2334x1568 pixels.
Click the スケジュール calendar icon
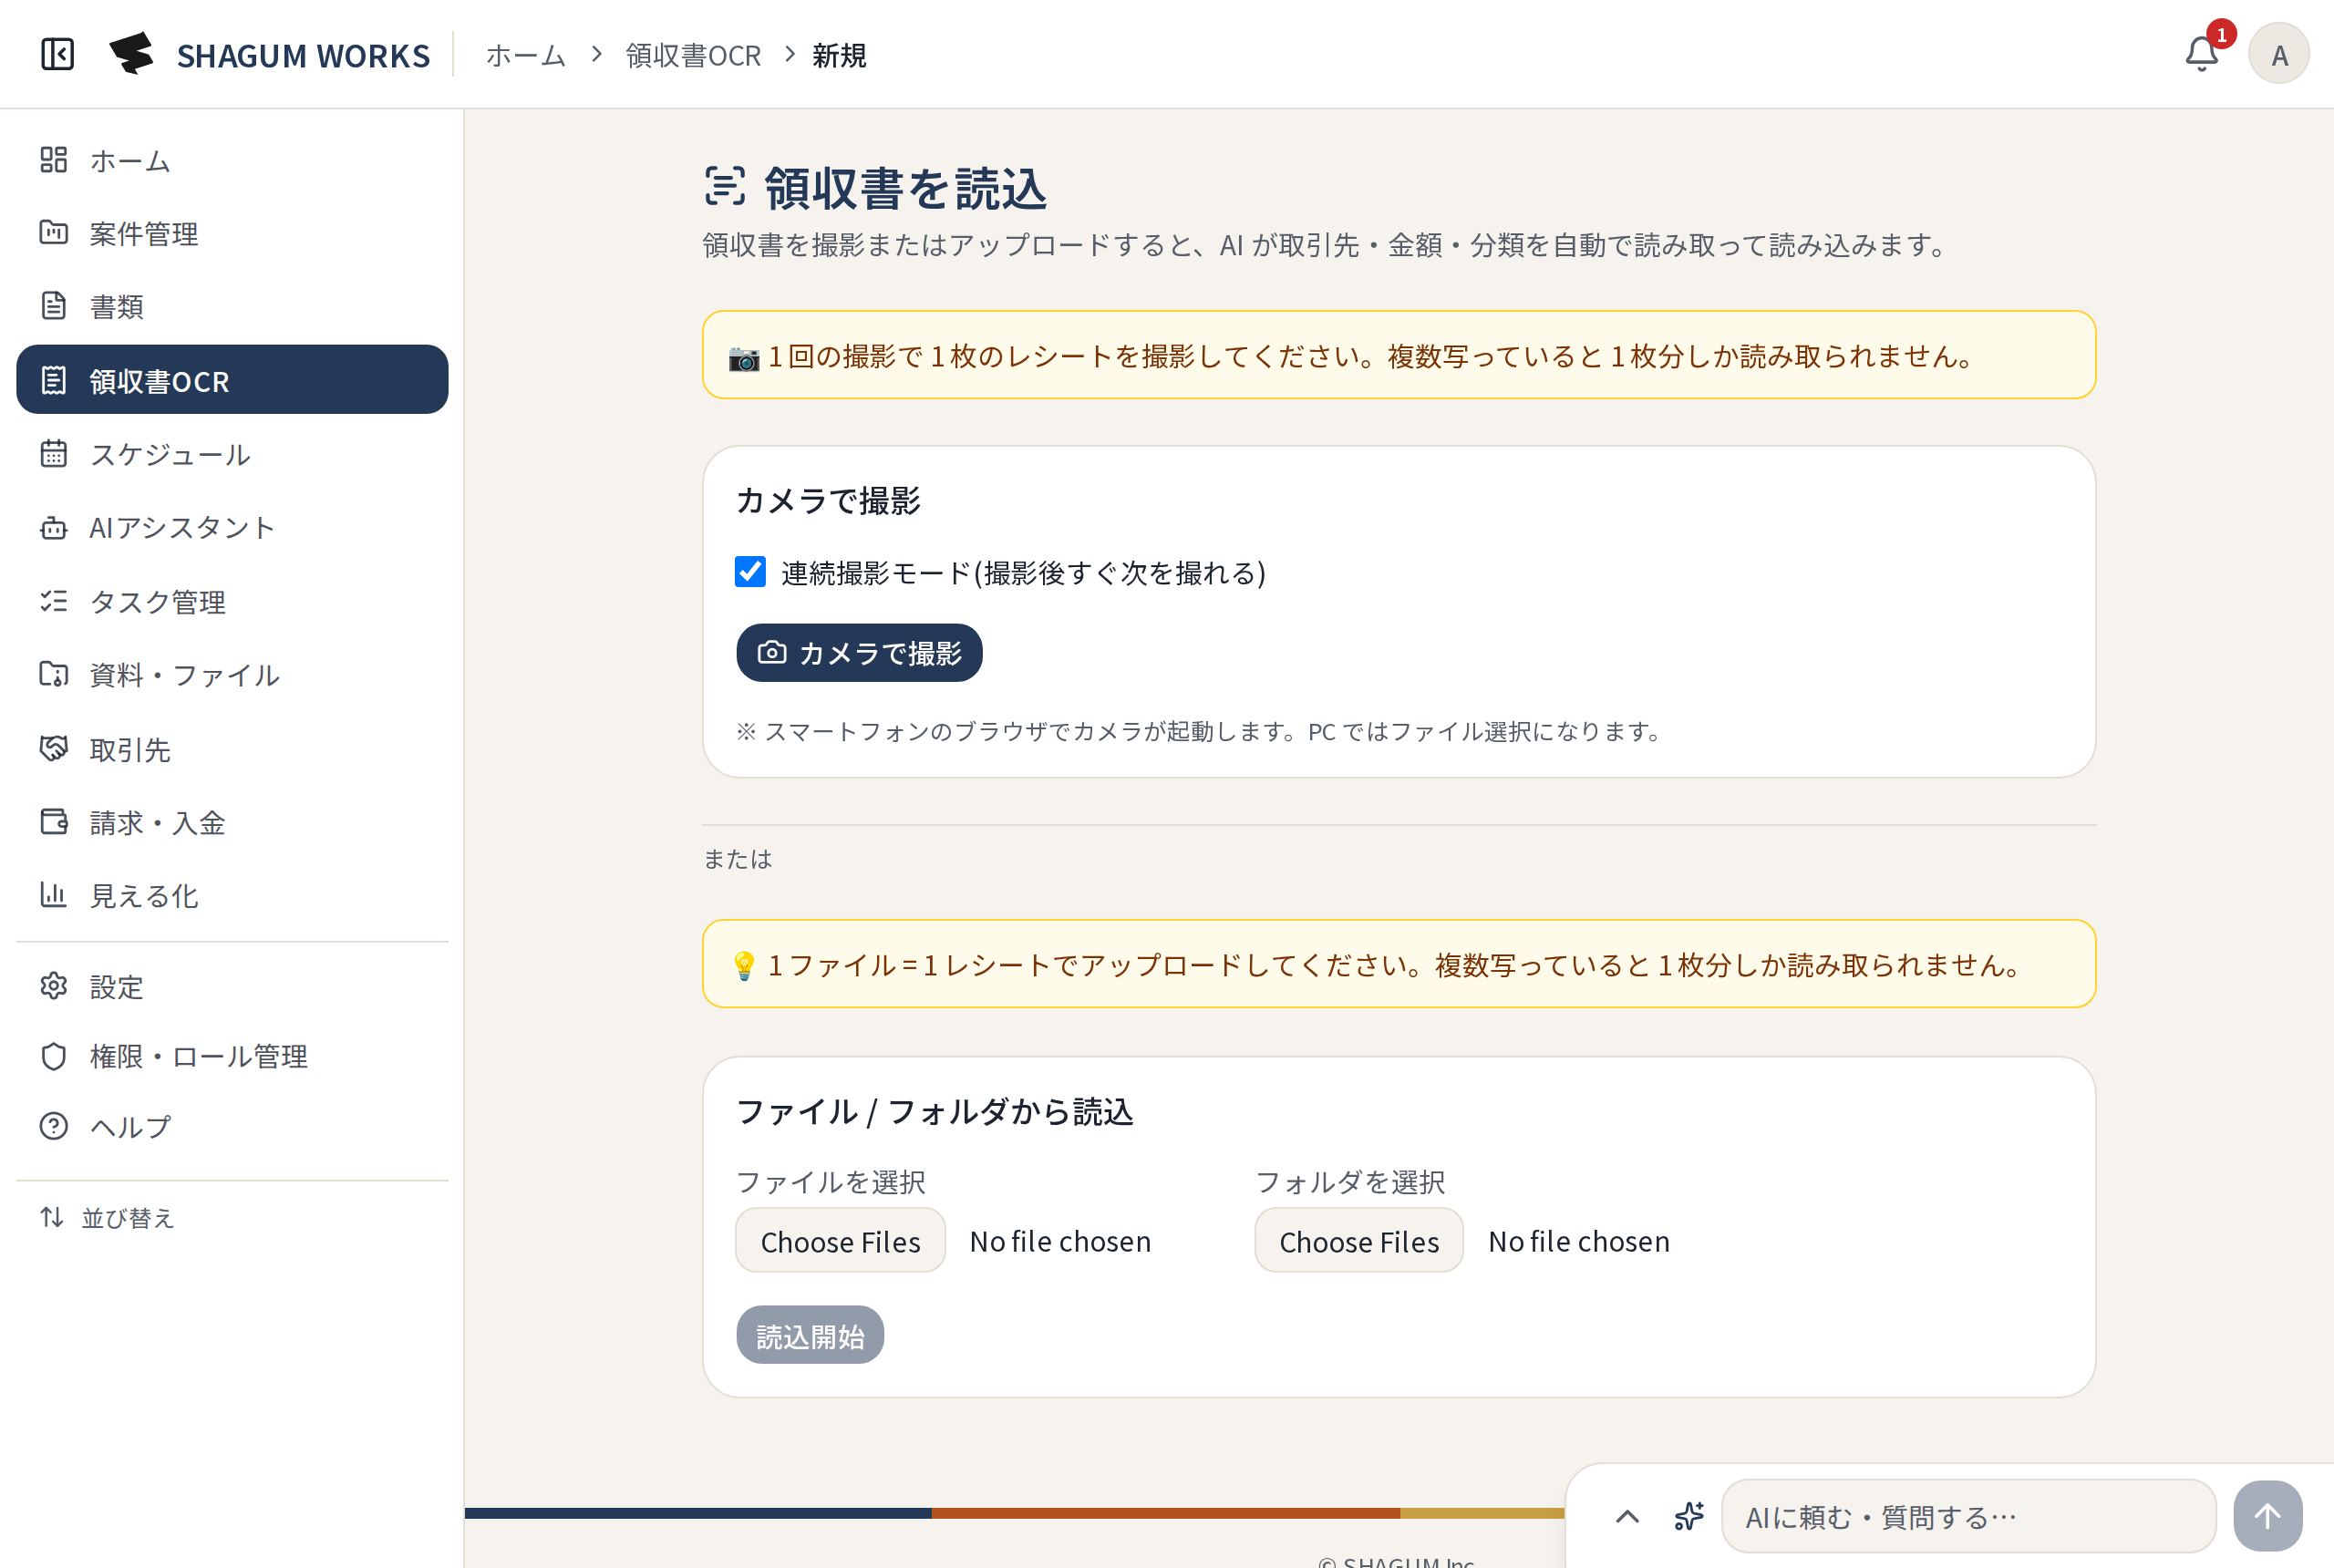point(53,454)
